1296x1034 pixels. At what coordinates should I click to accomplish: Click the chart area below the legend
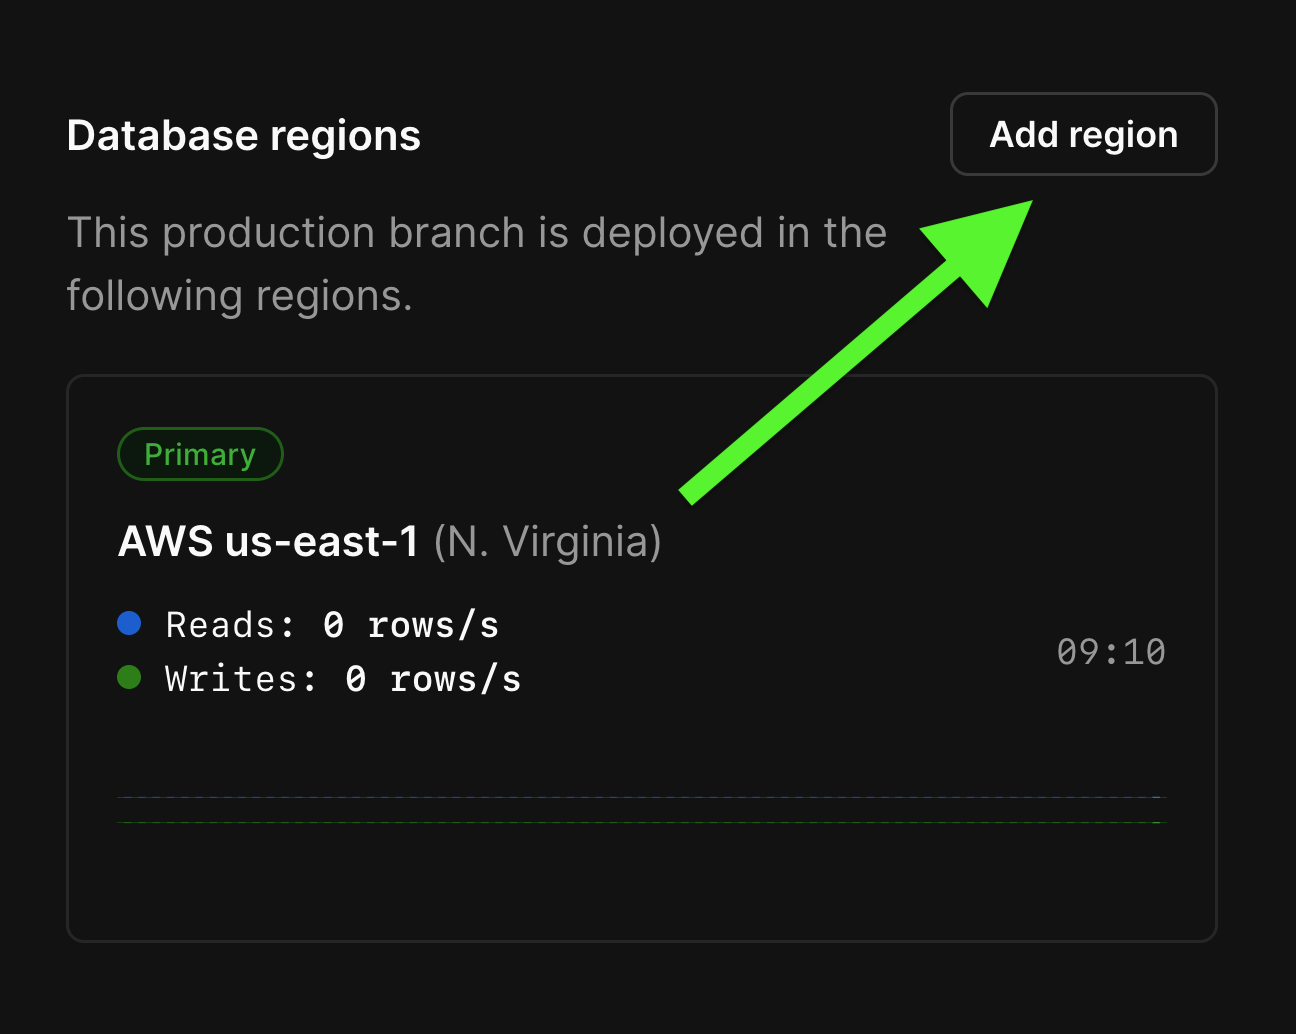(640, 810)
